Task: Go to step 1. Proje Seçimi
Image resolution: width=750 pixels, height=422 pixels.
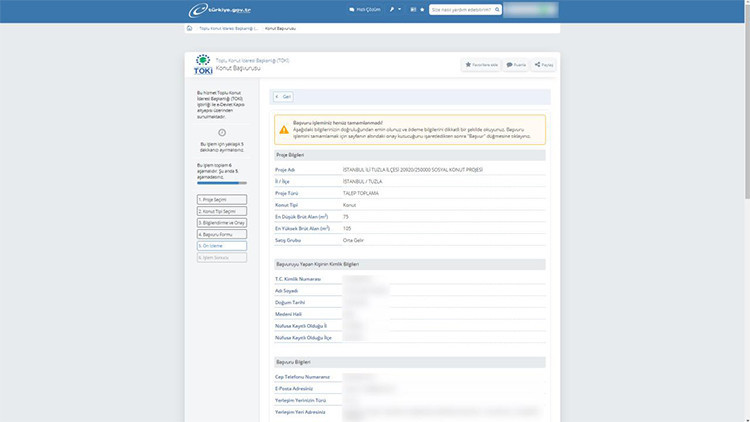Action: point(221,199)
